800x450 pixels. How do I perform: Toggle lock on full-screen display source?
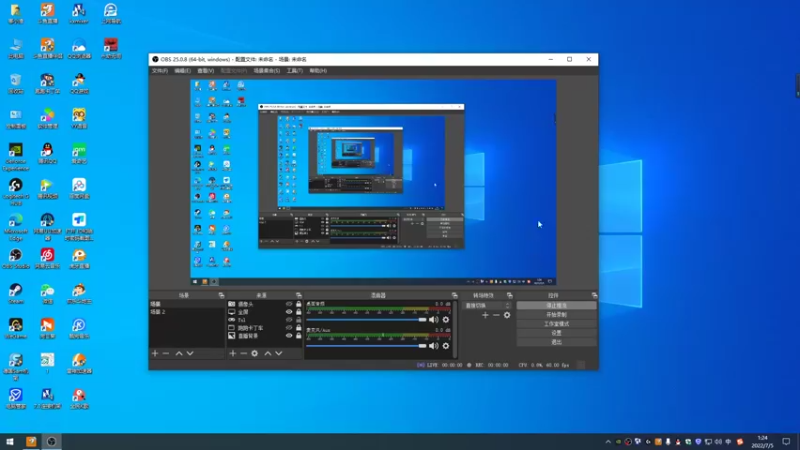(x=298, y=312)
